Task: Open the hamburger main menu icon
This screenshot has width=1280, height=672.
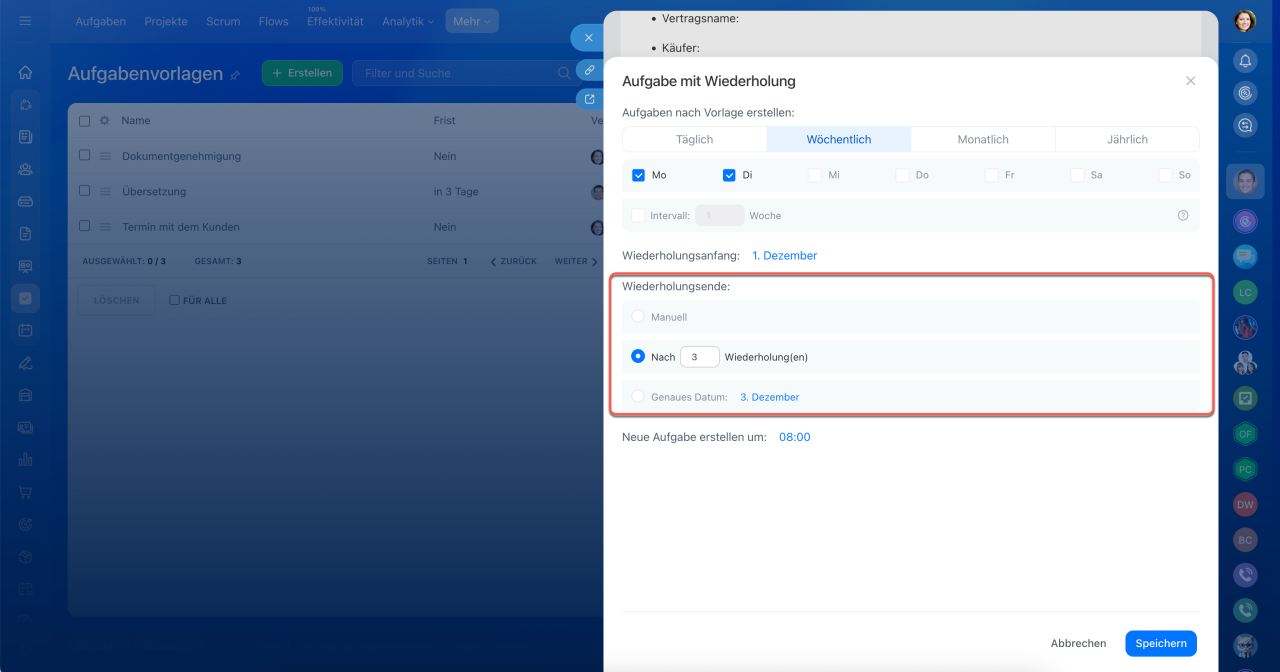Action: pyautogui.click(x=25, y=21)
